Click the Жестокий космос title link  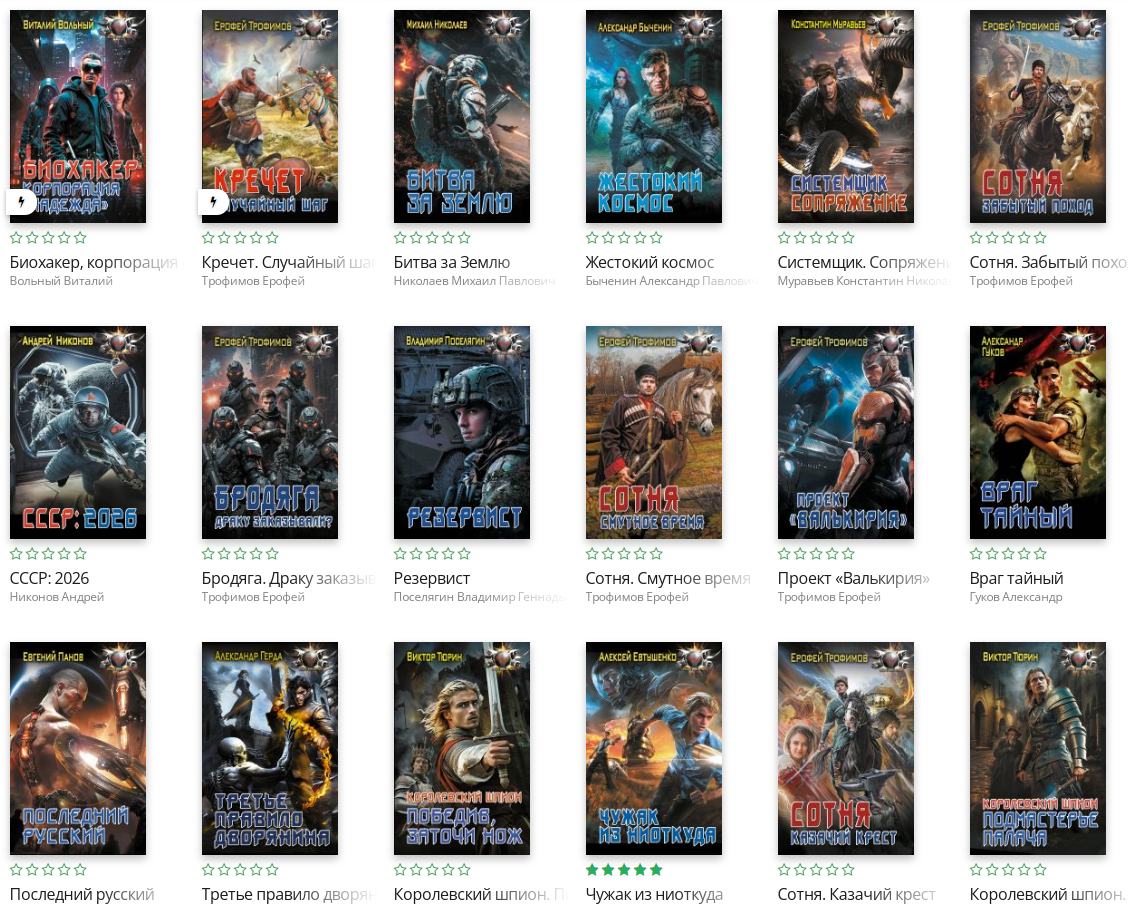point(649,262)
